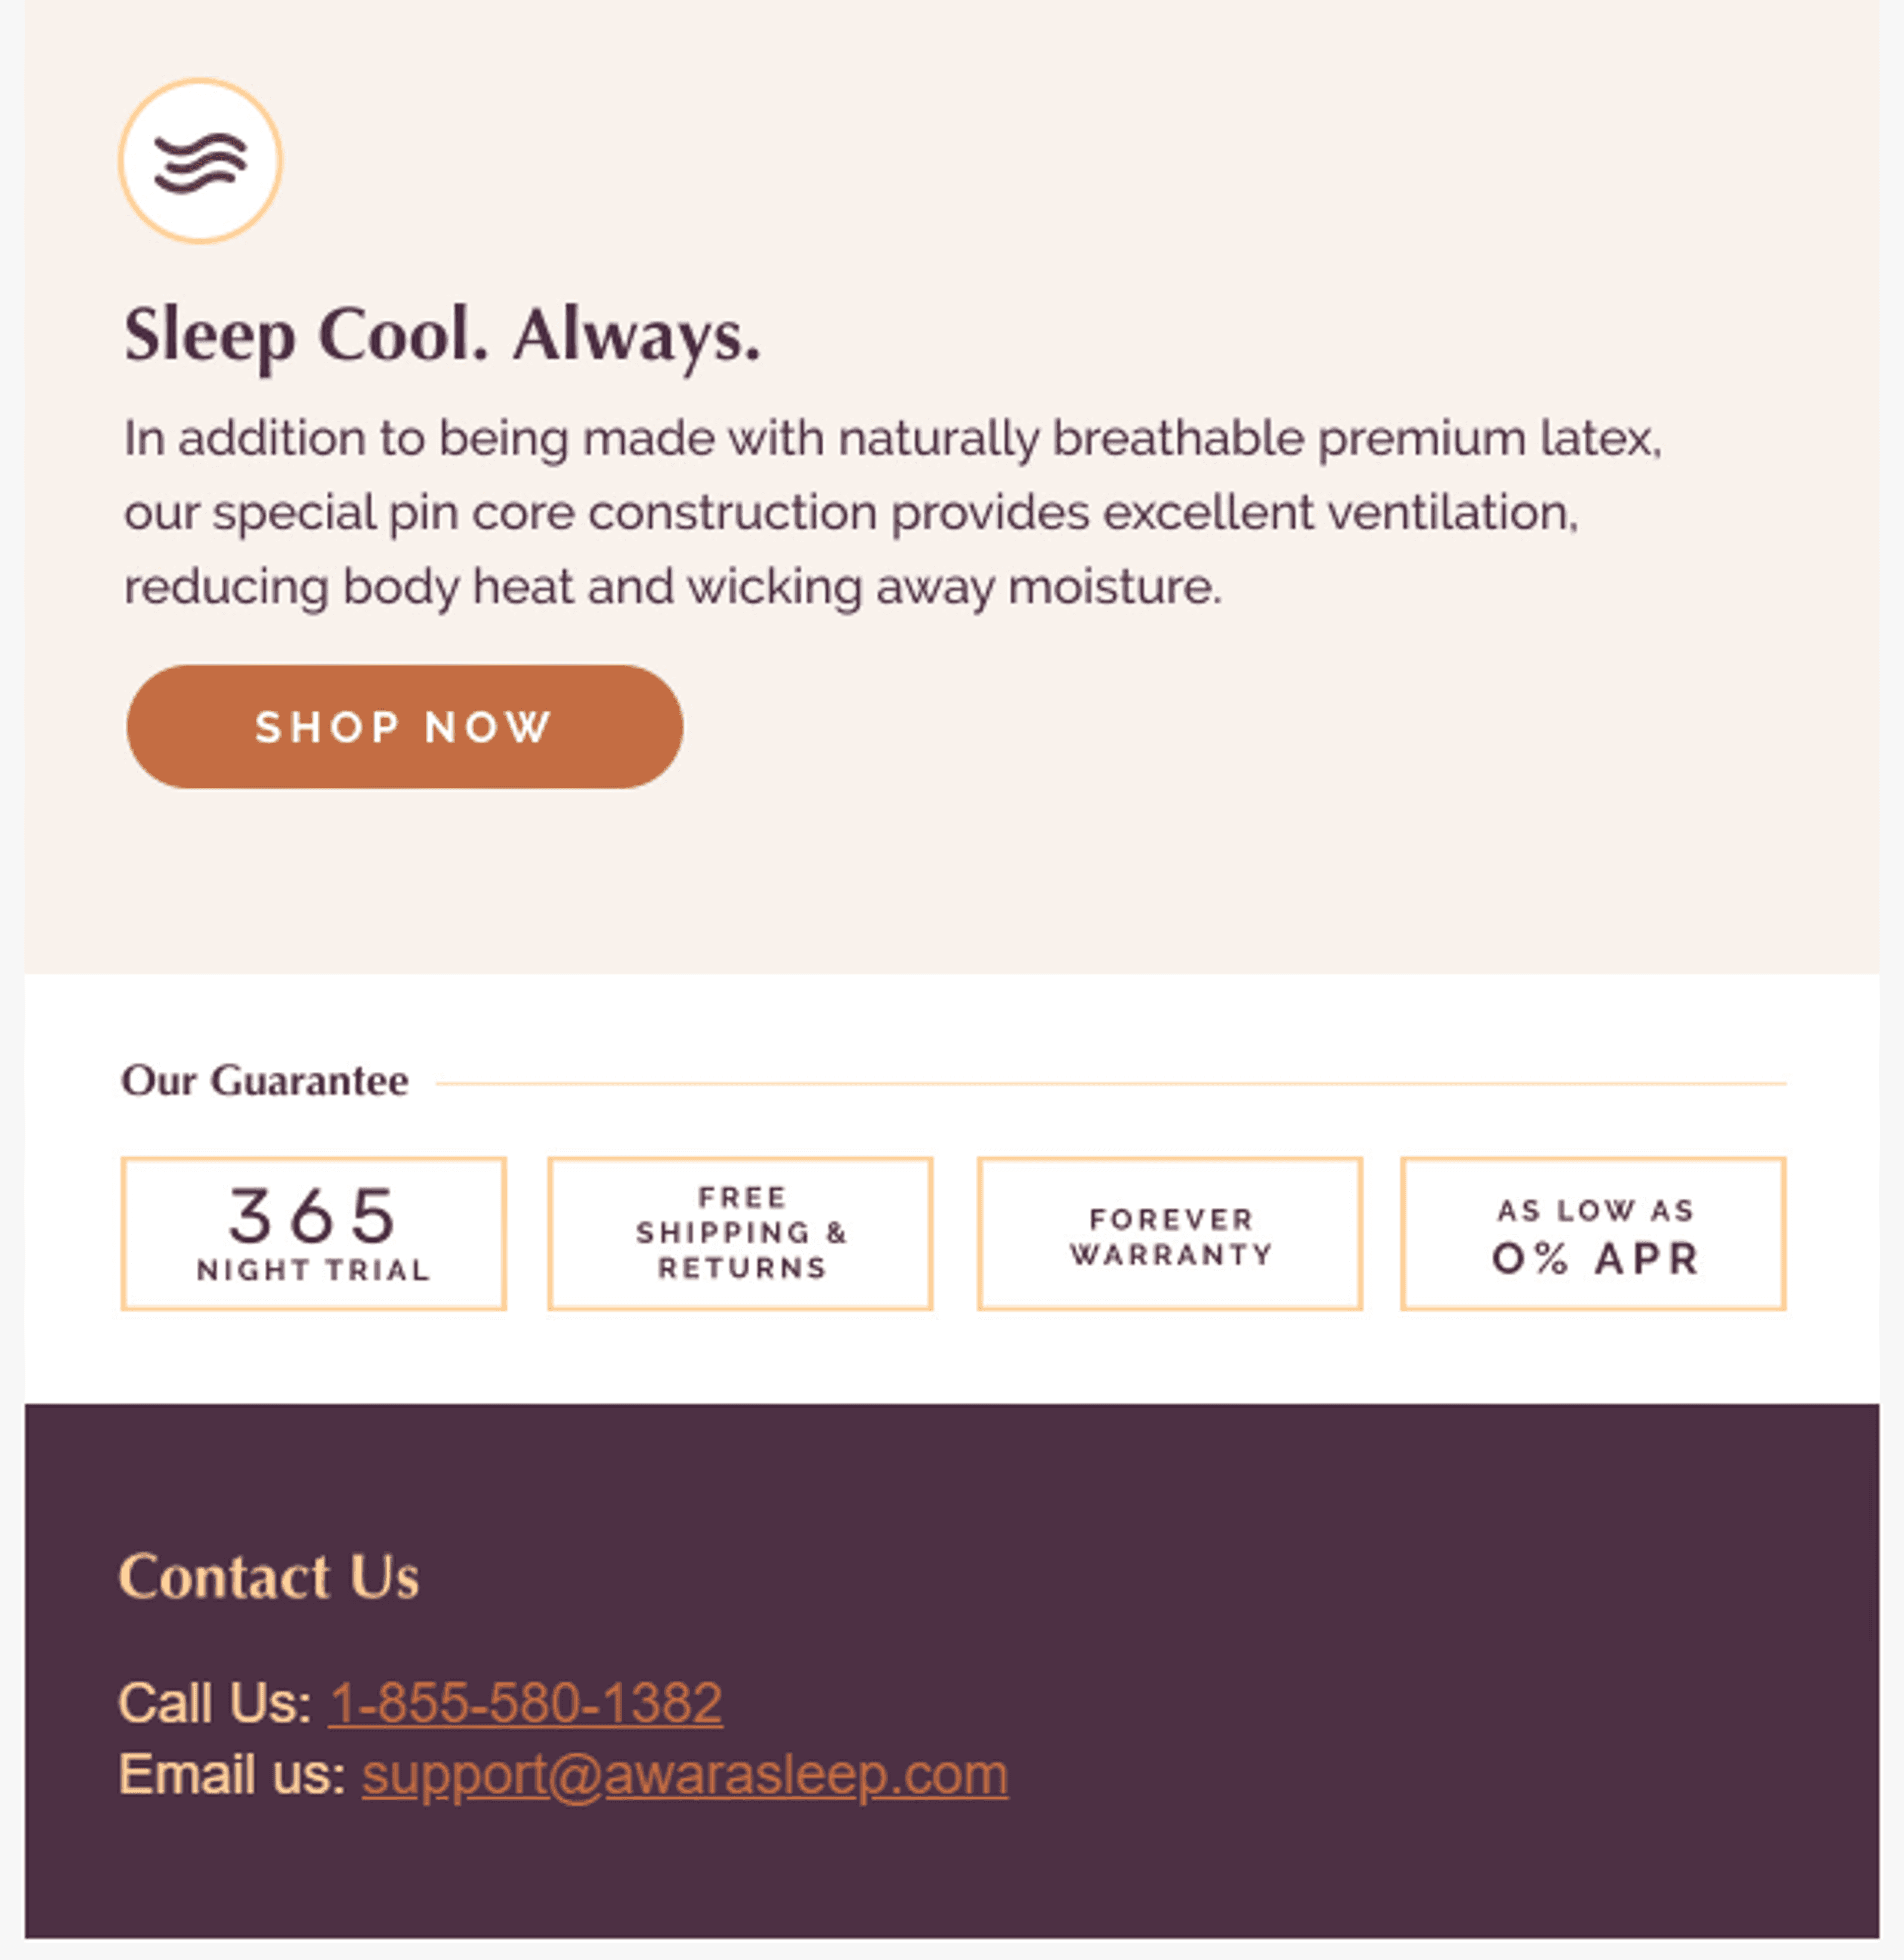The image size is (1904, 1960).
Task: Open the 365 Night Trial badge
Action: coord(314,1234)
